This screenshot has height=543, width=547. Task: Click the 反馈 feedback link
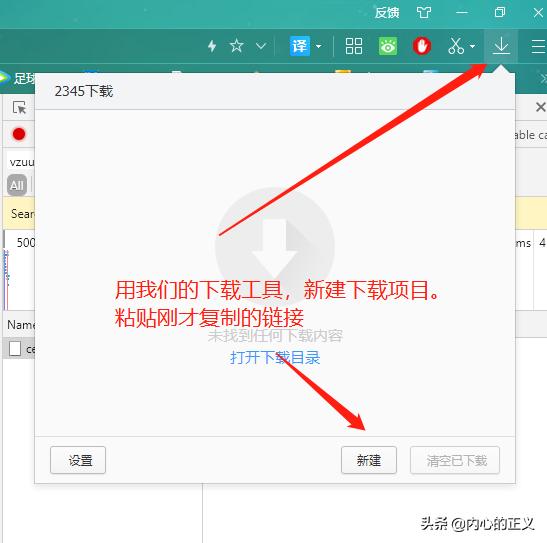(387, 13)
